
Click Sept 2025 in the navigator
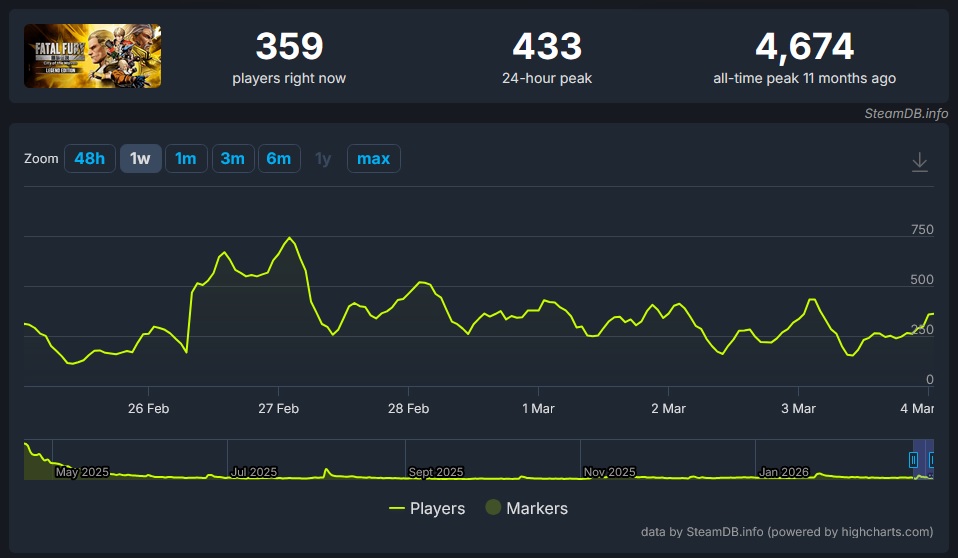click(x=436, y=472)
